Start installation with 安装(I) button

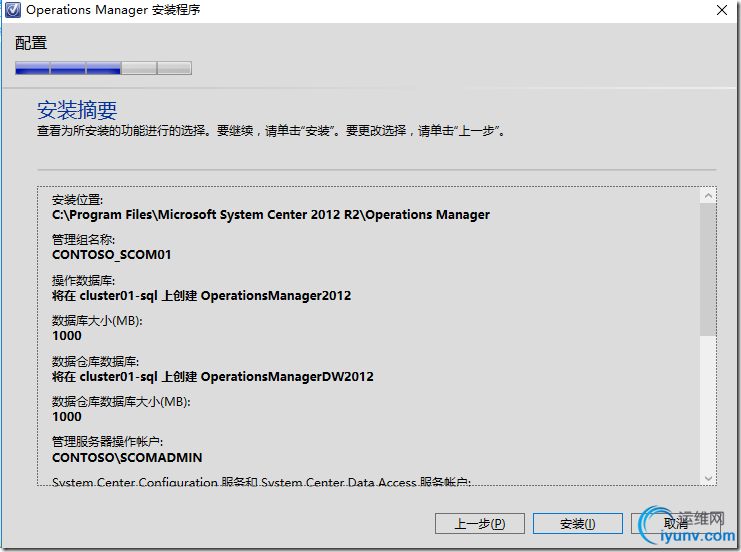(x=577, y=524)
